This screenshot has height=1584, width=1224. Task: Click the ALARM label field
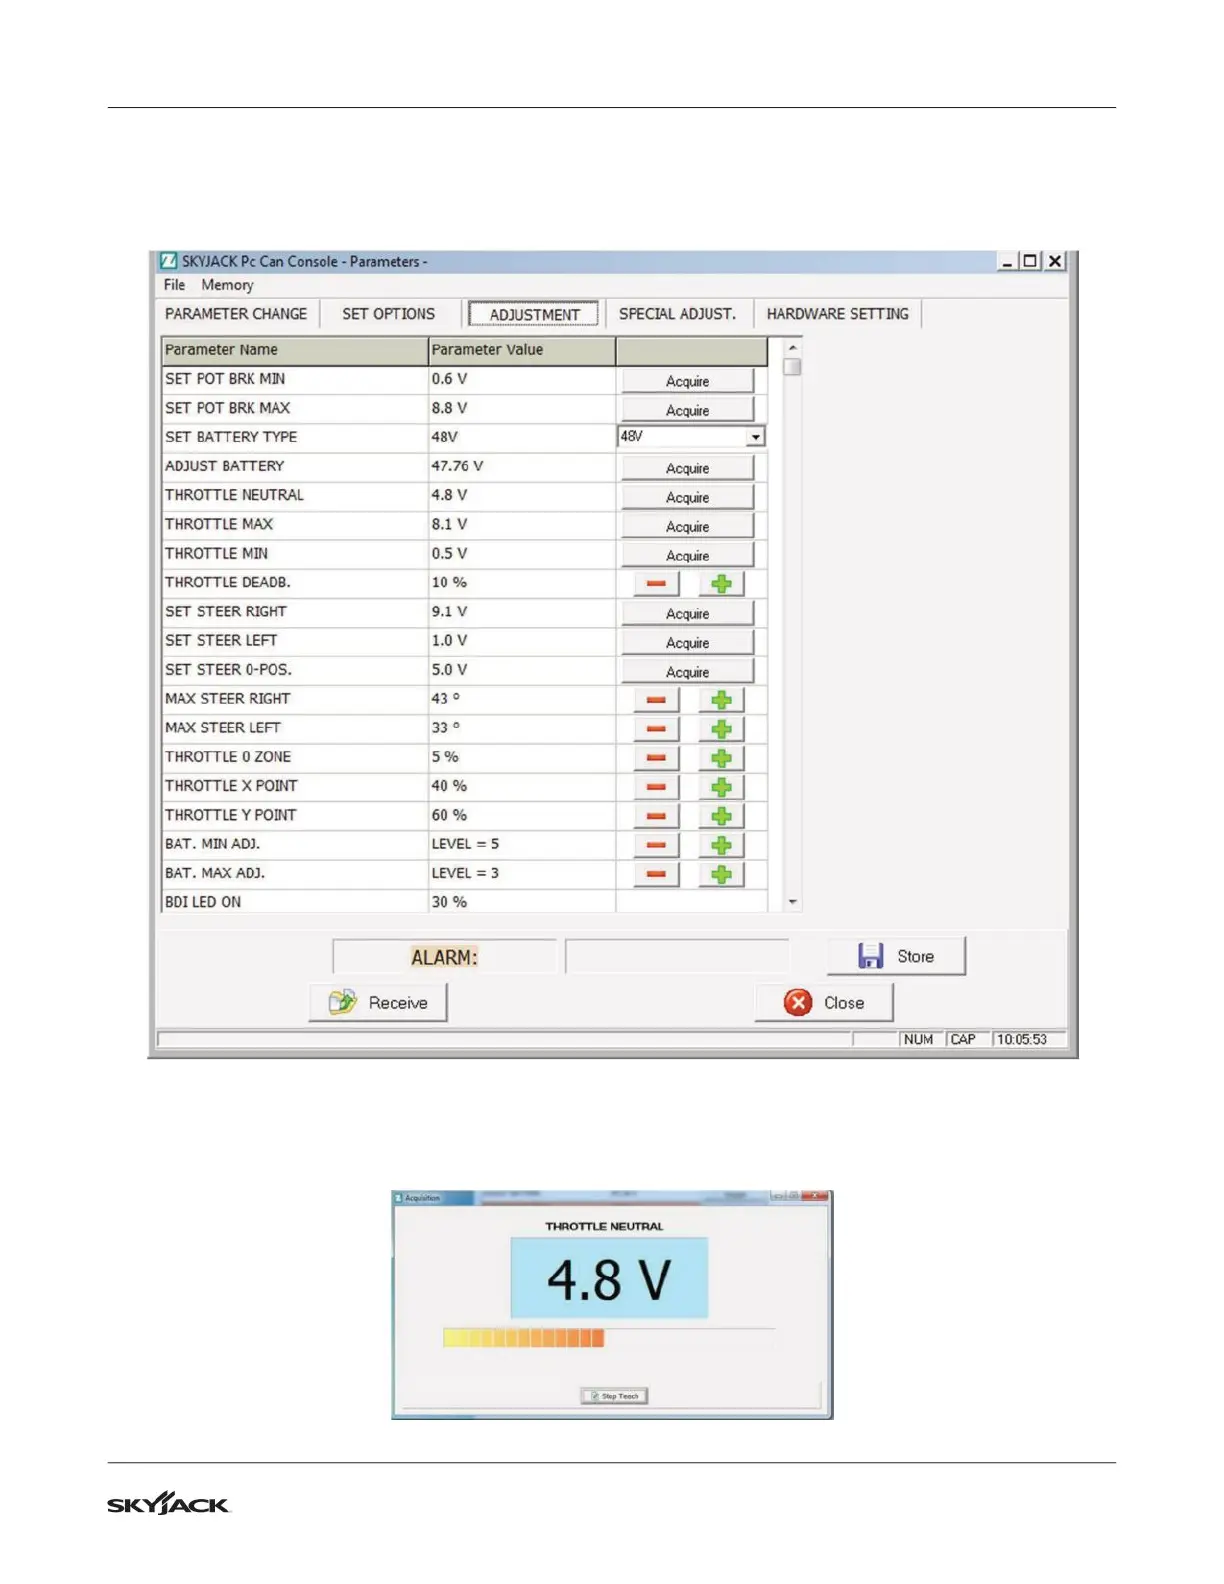tap(444, 957)
